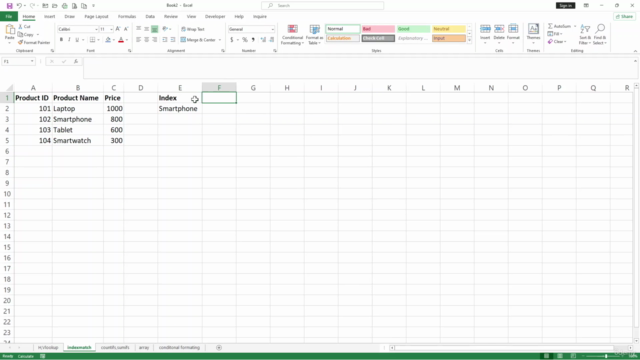Apply the Calculation cell style
The height and width of the screenshot is (360, 640).
[x=342, y=38]
